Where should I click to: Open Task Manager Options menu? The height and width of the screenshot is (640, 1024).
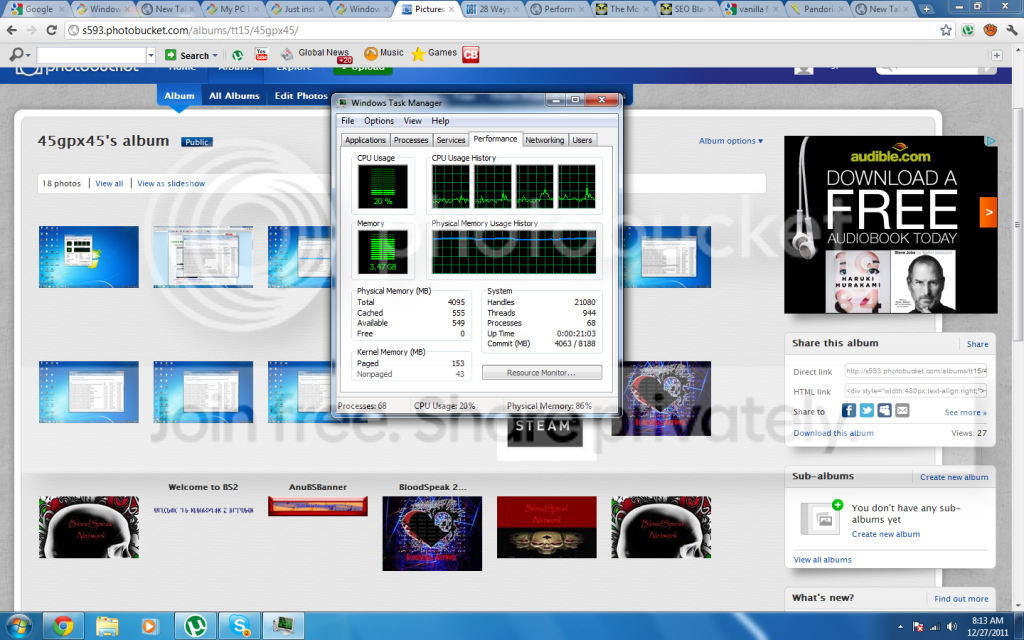[x=379, y=121]
